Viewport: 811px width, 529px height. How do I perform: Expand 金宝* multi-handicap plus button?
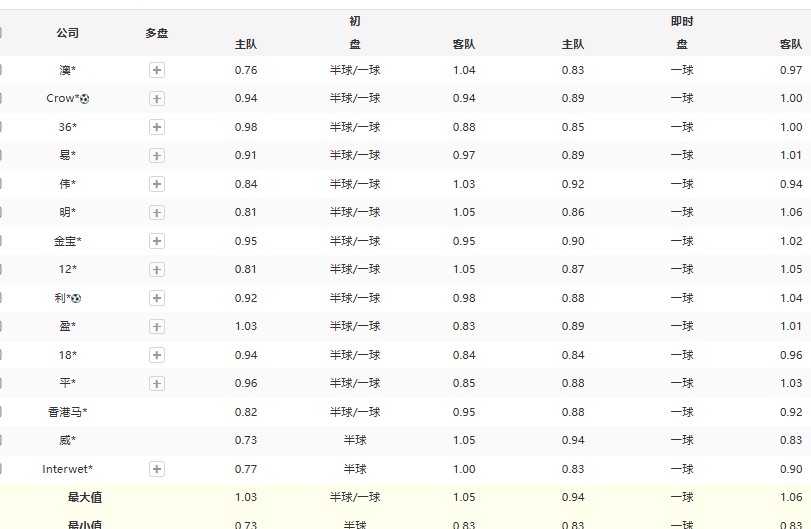coord(157,241)
